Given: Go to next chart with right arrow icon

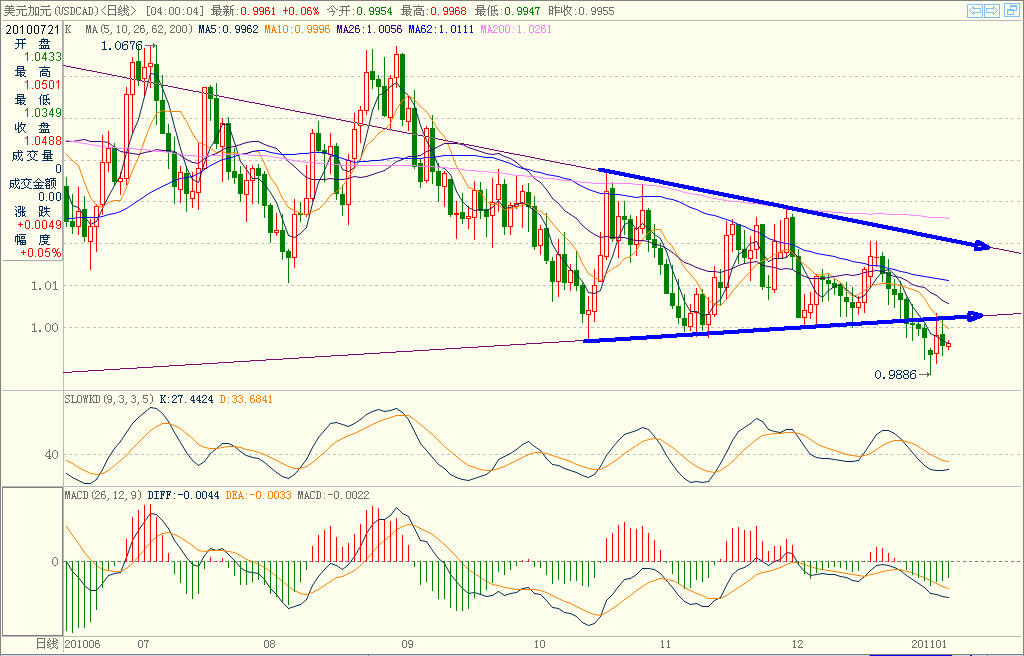Looking at the screenshot, I should [991, 10].
